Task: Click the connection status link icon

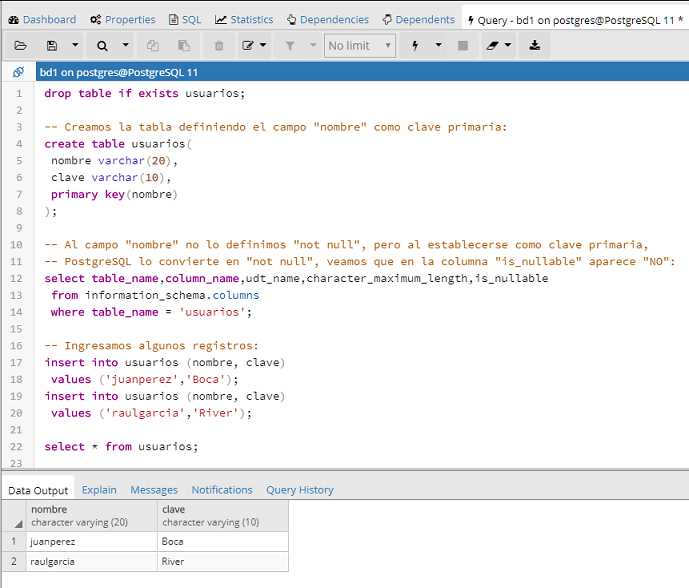Action: point(18,72)
